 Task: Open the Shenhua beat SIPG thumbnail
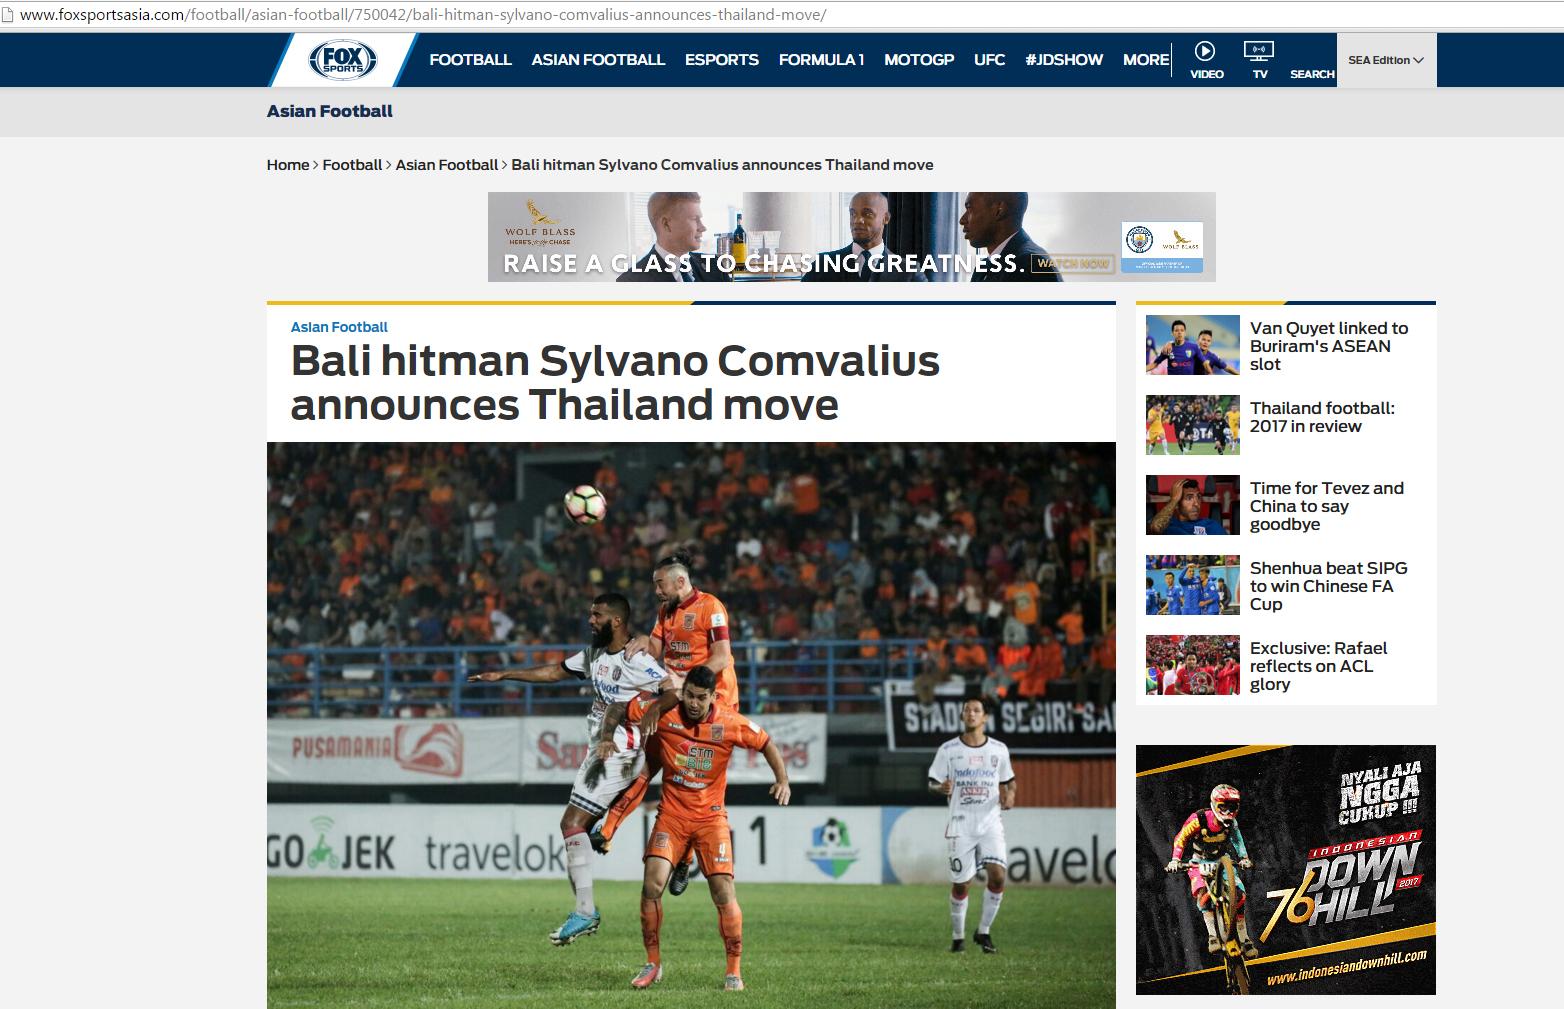click(x=1192, y=585)
